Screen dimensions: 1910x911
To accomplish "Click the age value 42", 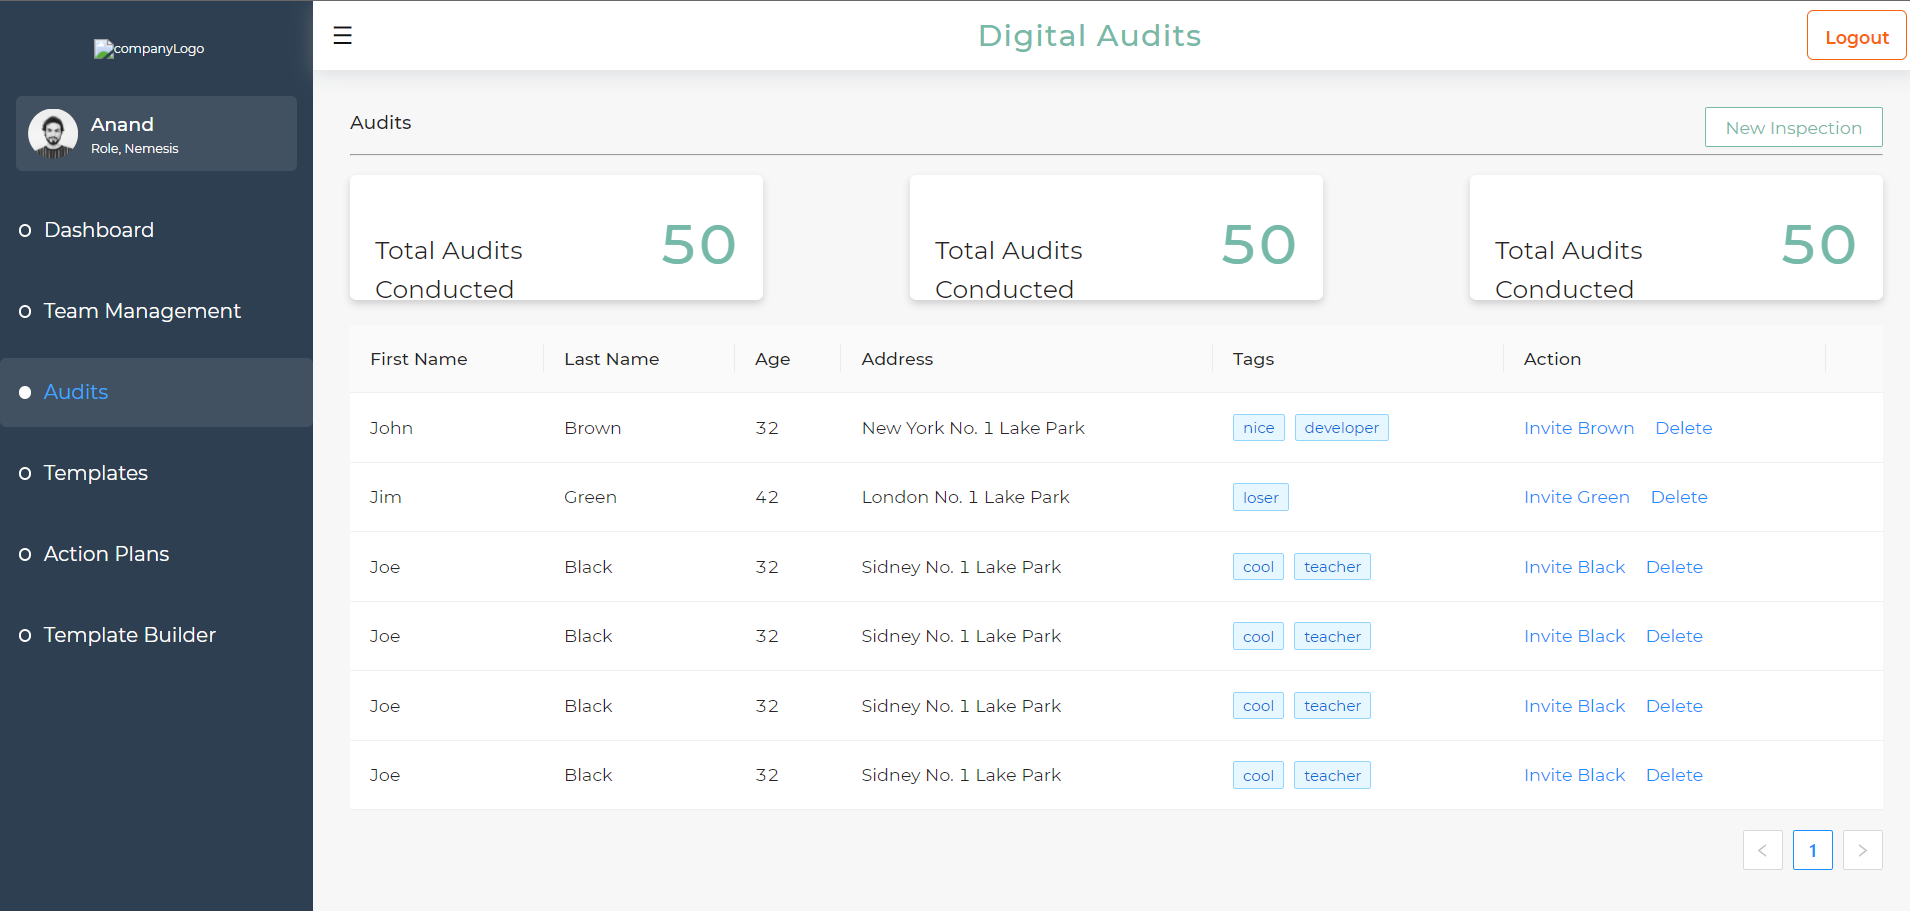I will coord(767,497).
